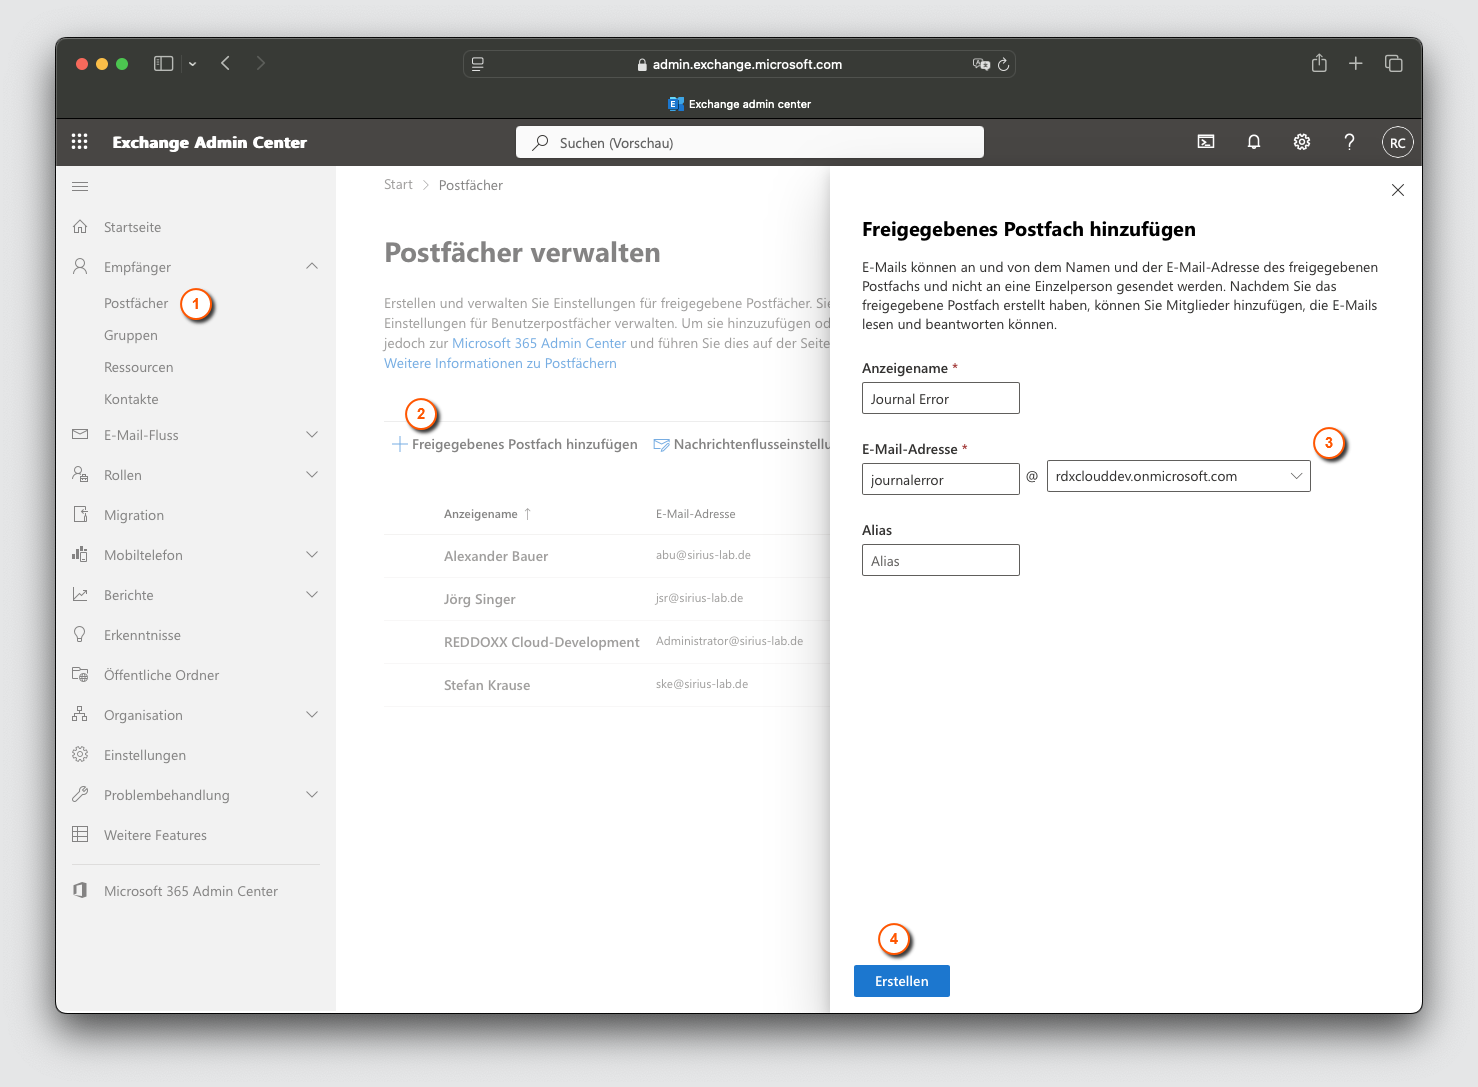Select the Stefan Krause mailbox row

coord(607,685)
